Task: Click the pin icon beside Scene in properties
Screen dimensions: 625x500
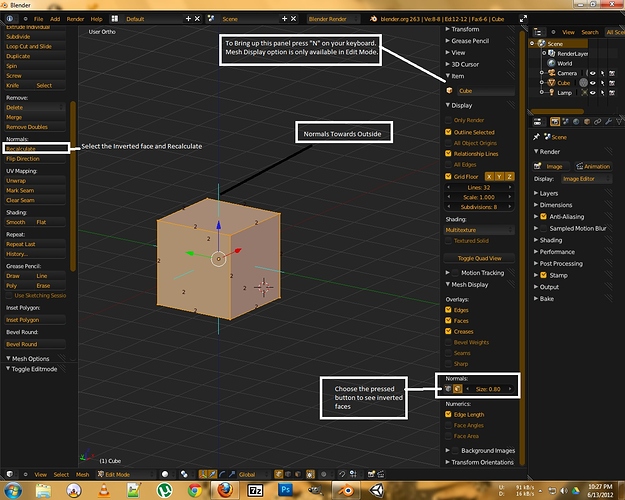Action: (537, 137)
